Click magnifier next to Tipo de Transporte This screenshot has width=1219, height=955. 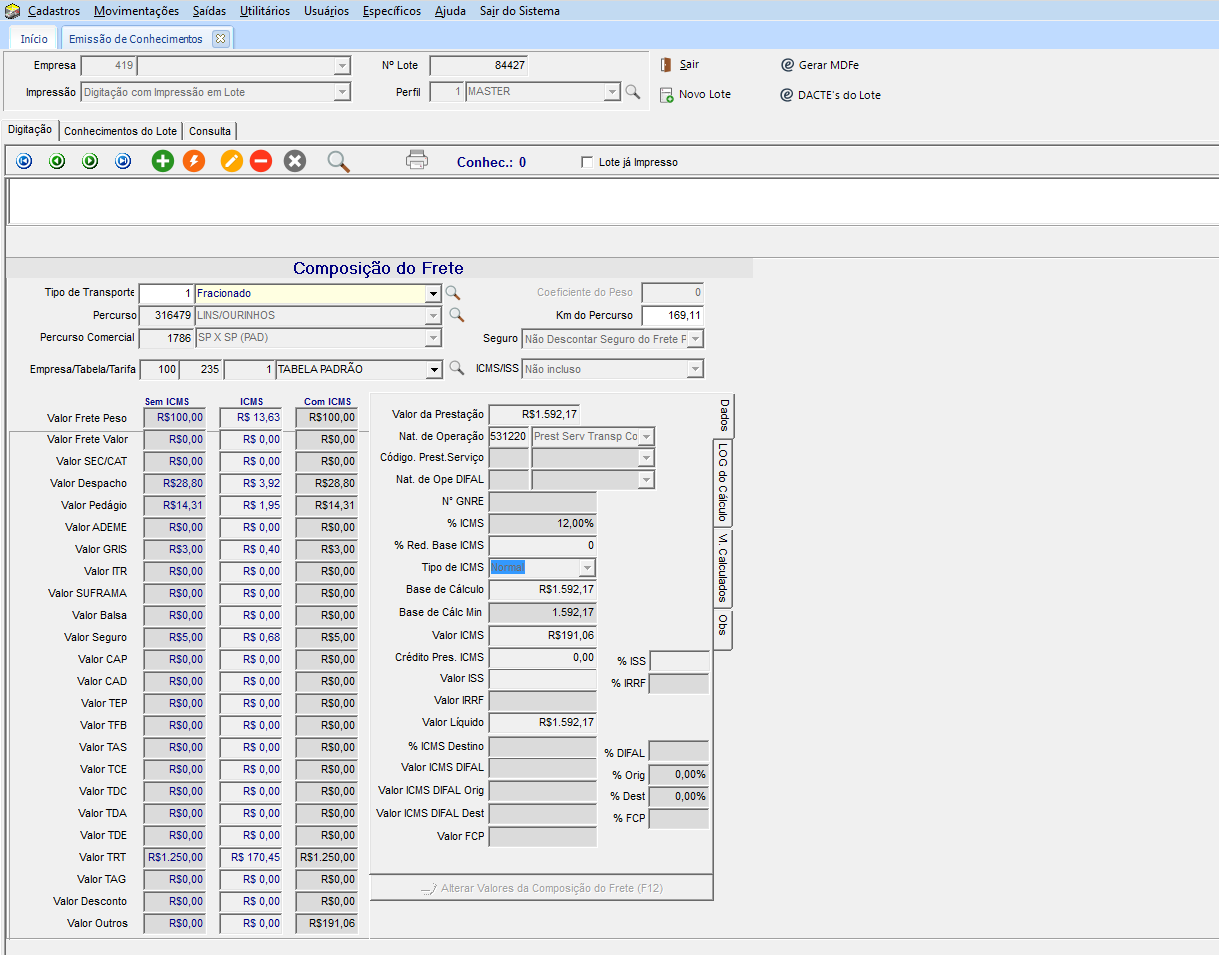(454, 293)
